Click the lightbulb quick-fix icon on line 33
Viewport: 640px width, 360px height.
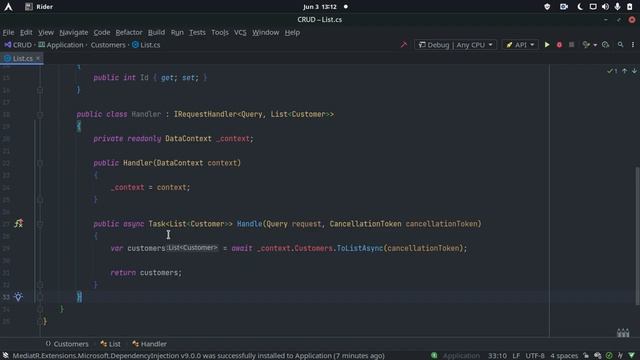pyautogui.click(x=18, y=296)
